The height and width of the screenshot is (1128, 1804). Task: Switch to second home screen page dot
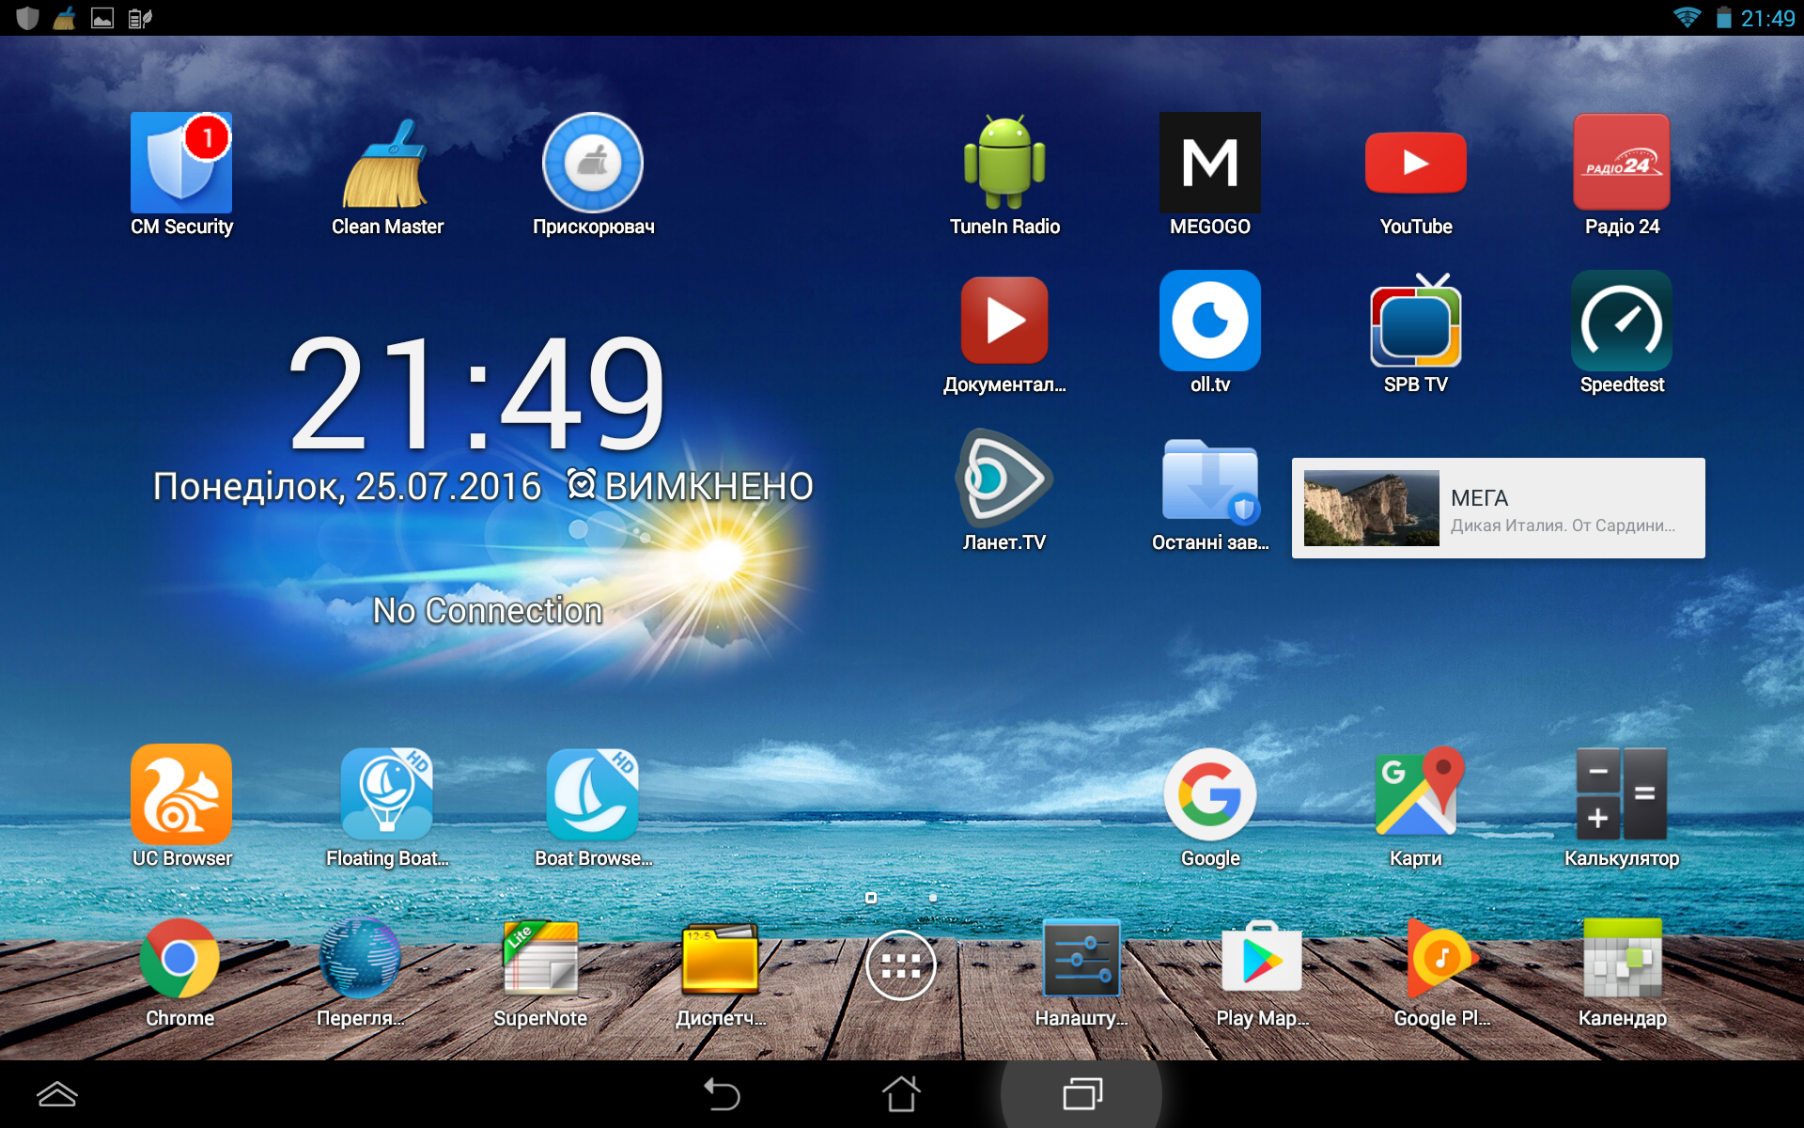933,898
